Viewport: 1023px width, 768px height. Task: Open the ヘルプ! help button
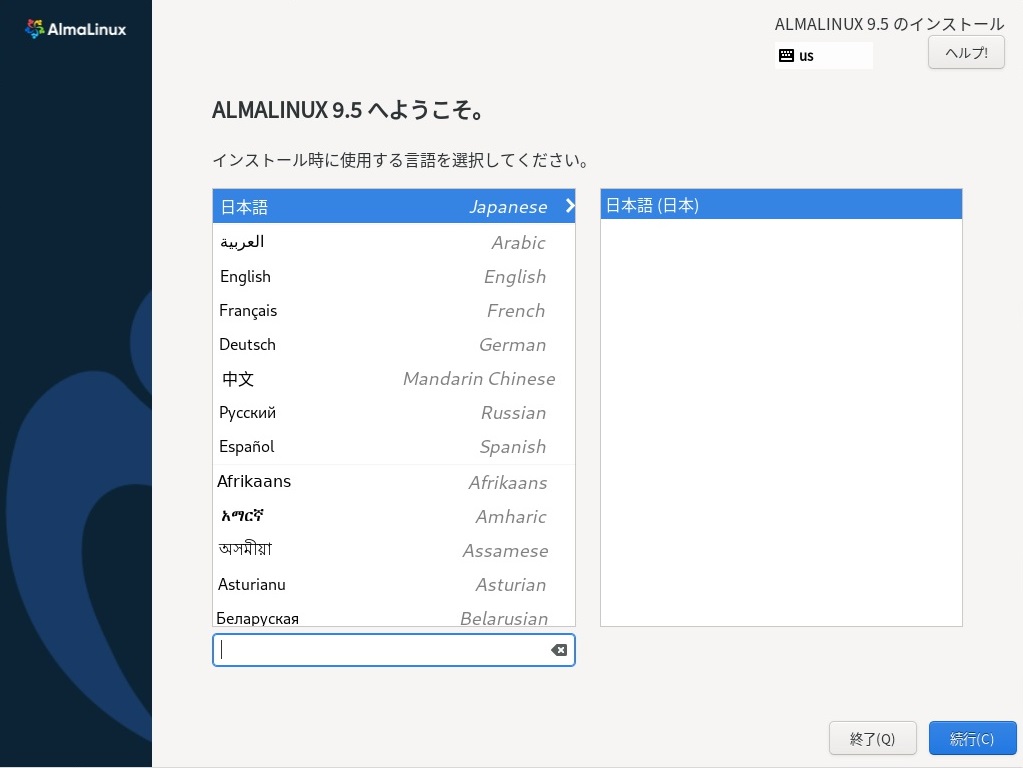point(966,53)
